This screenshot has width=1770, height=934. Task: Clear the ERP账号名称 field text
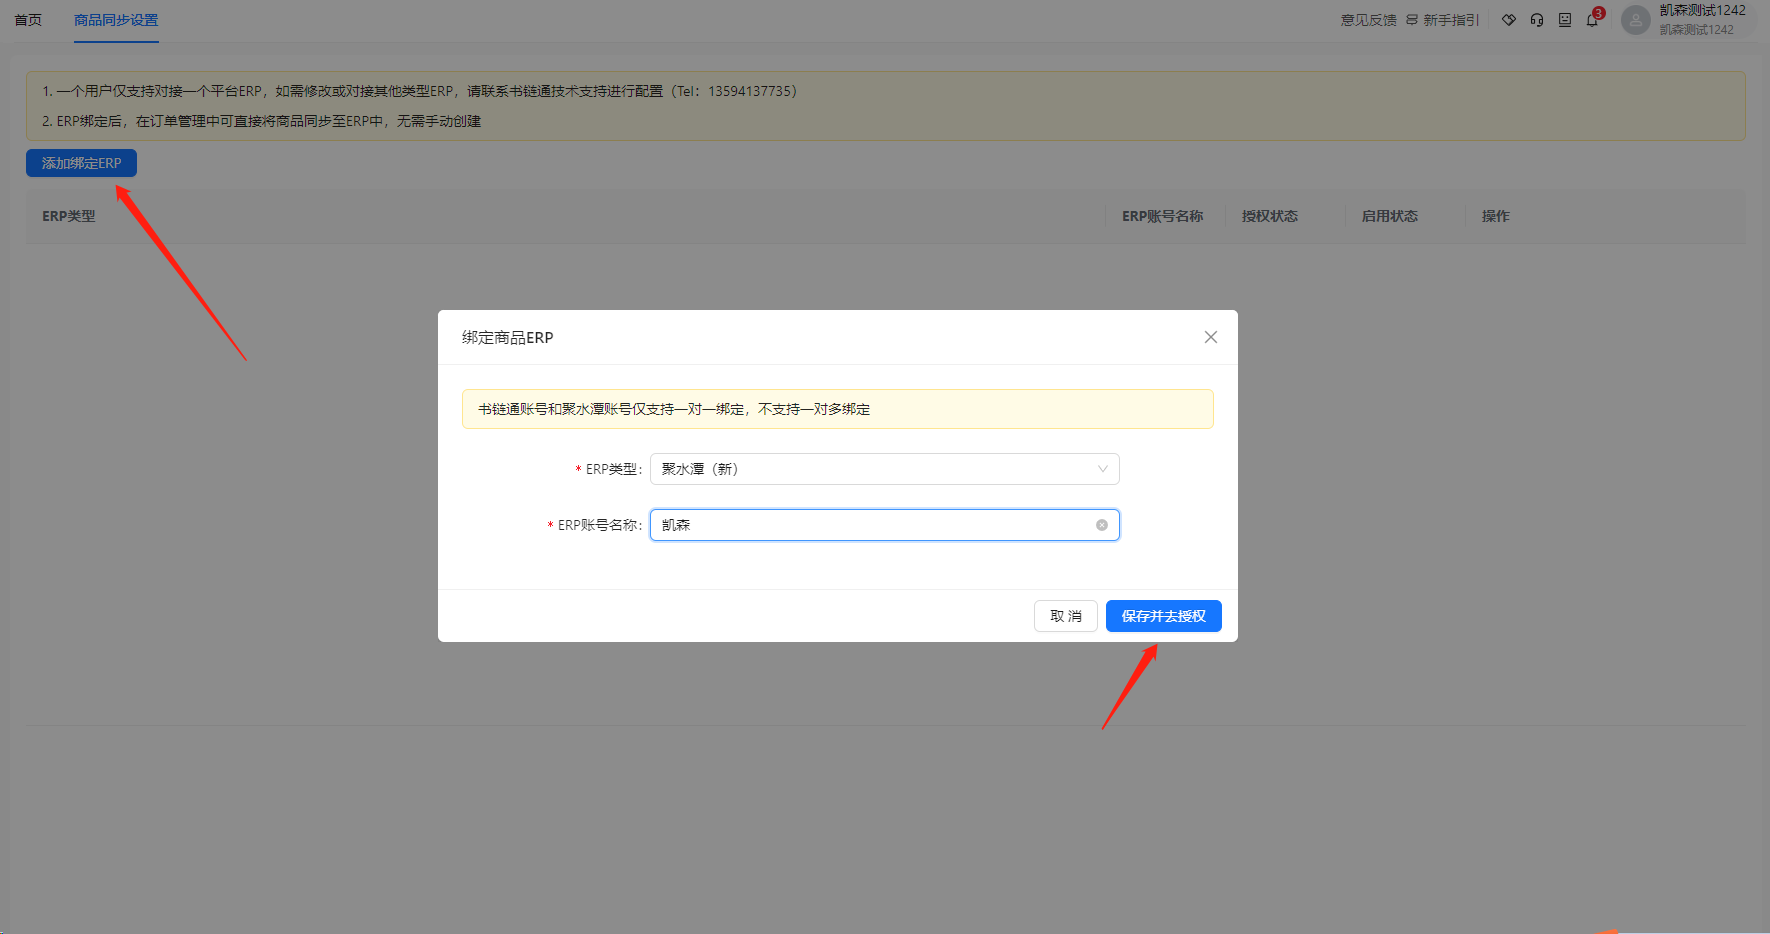[1101, 525]
